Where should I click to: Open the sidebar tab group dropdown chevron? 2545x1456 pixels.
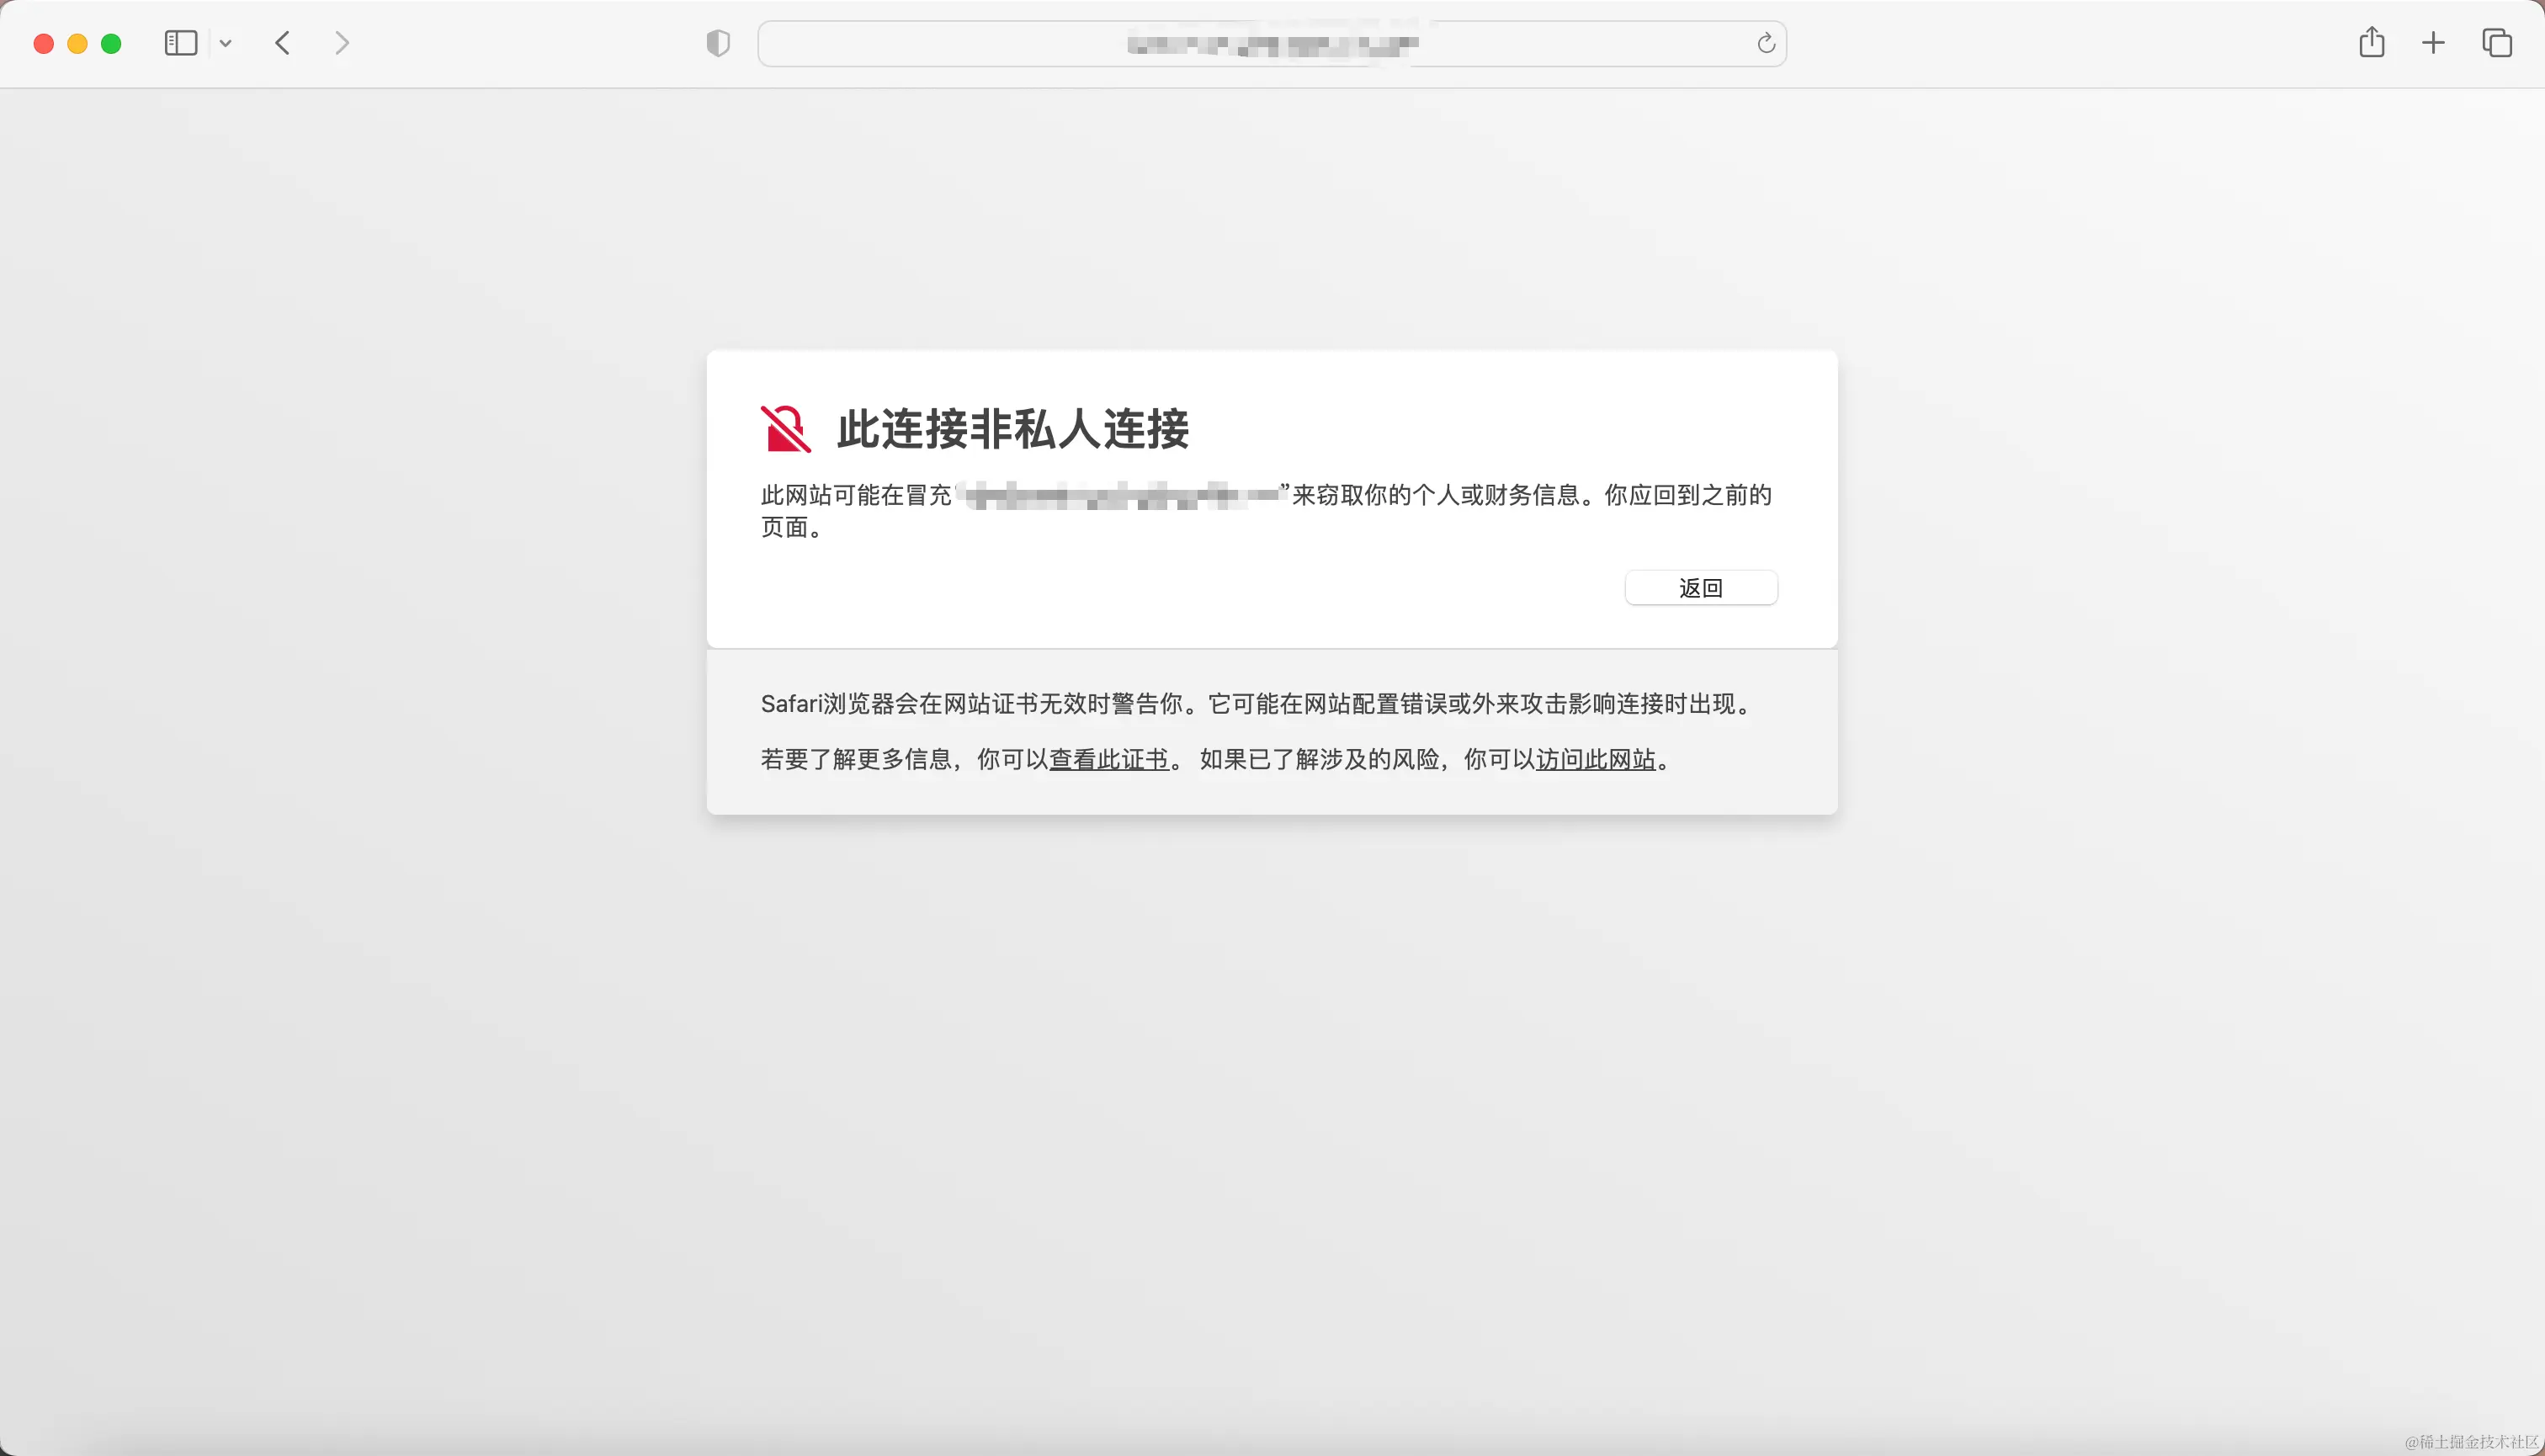(226, 43)
